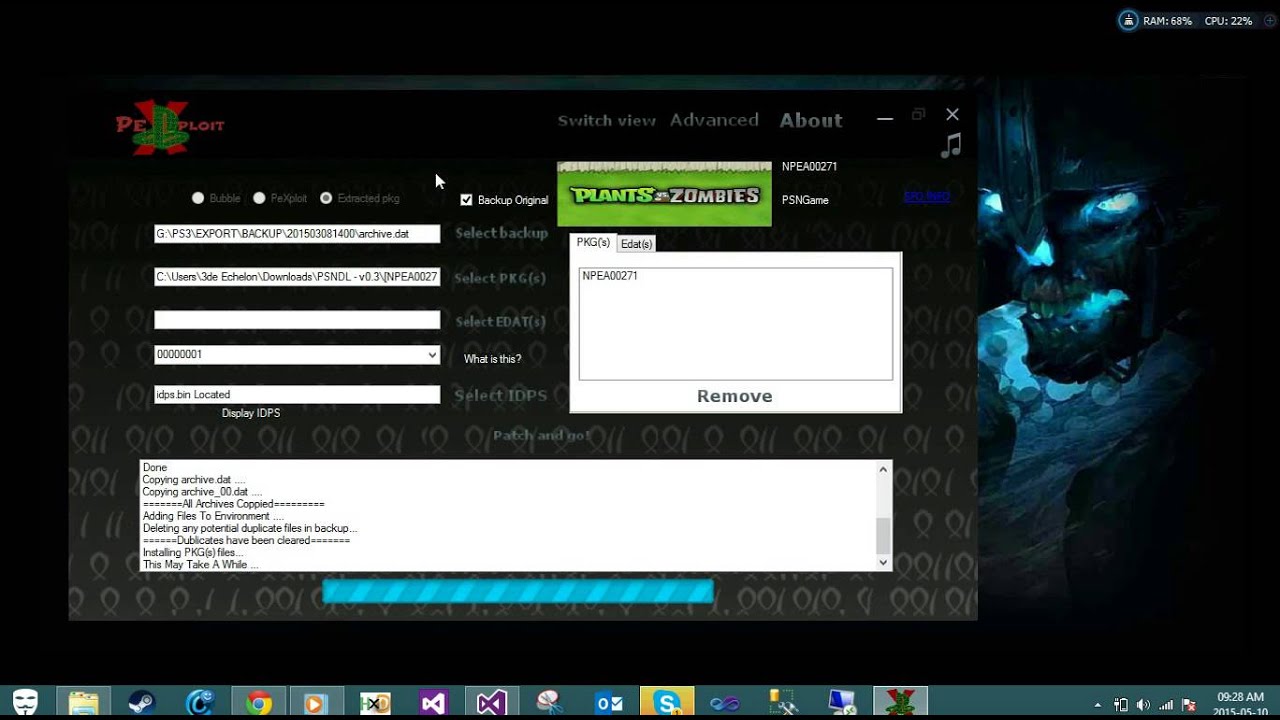Image resolution: width=1280 pixels, height=720 pixels.
Task: Switch to the Edat(s) tab
Action: [x=636, y=244]
